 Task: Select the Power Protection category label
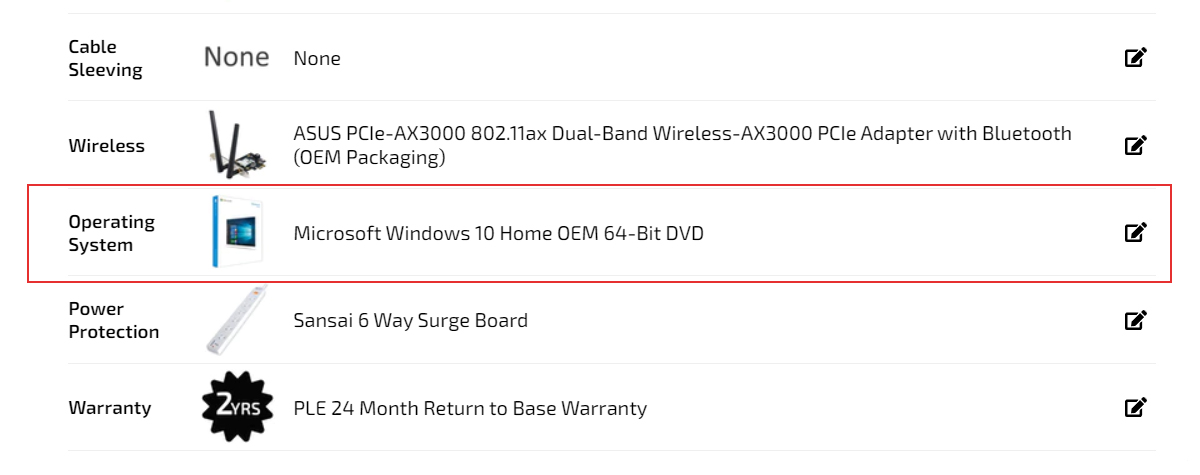(x=113, y=321)
